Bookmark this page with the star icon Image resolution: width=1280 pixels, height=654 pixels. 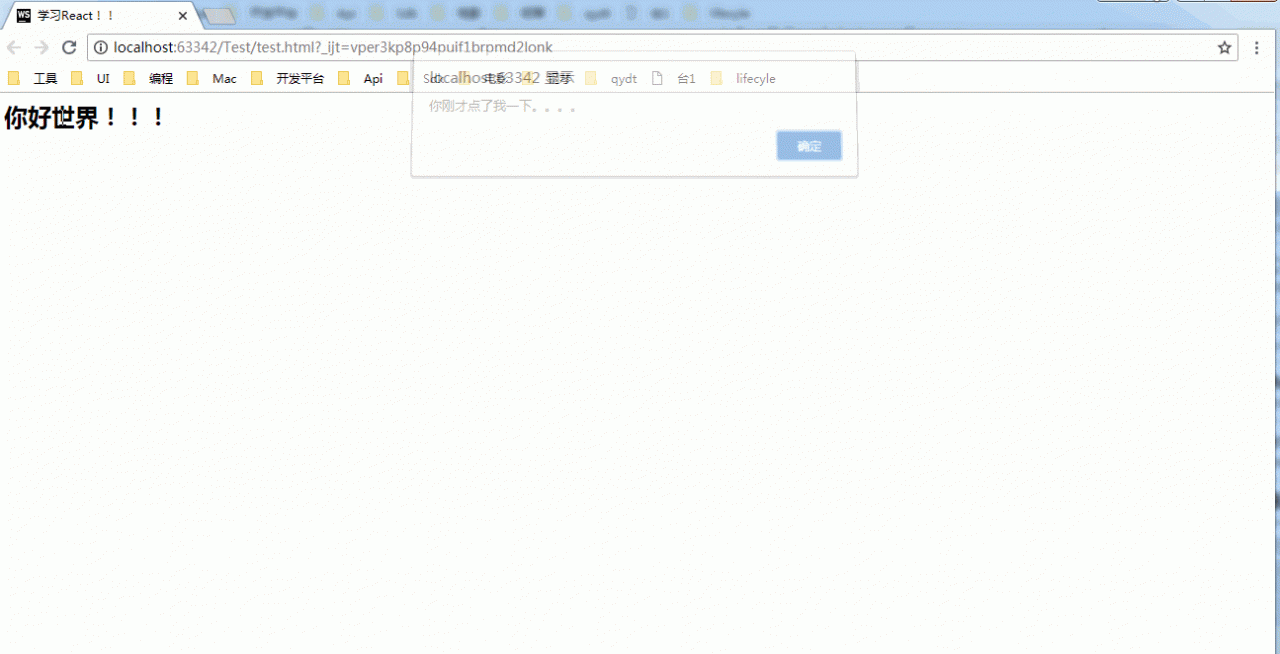(x=1224, y=47)
